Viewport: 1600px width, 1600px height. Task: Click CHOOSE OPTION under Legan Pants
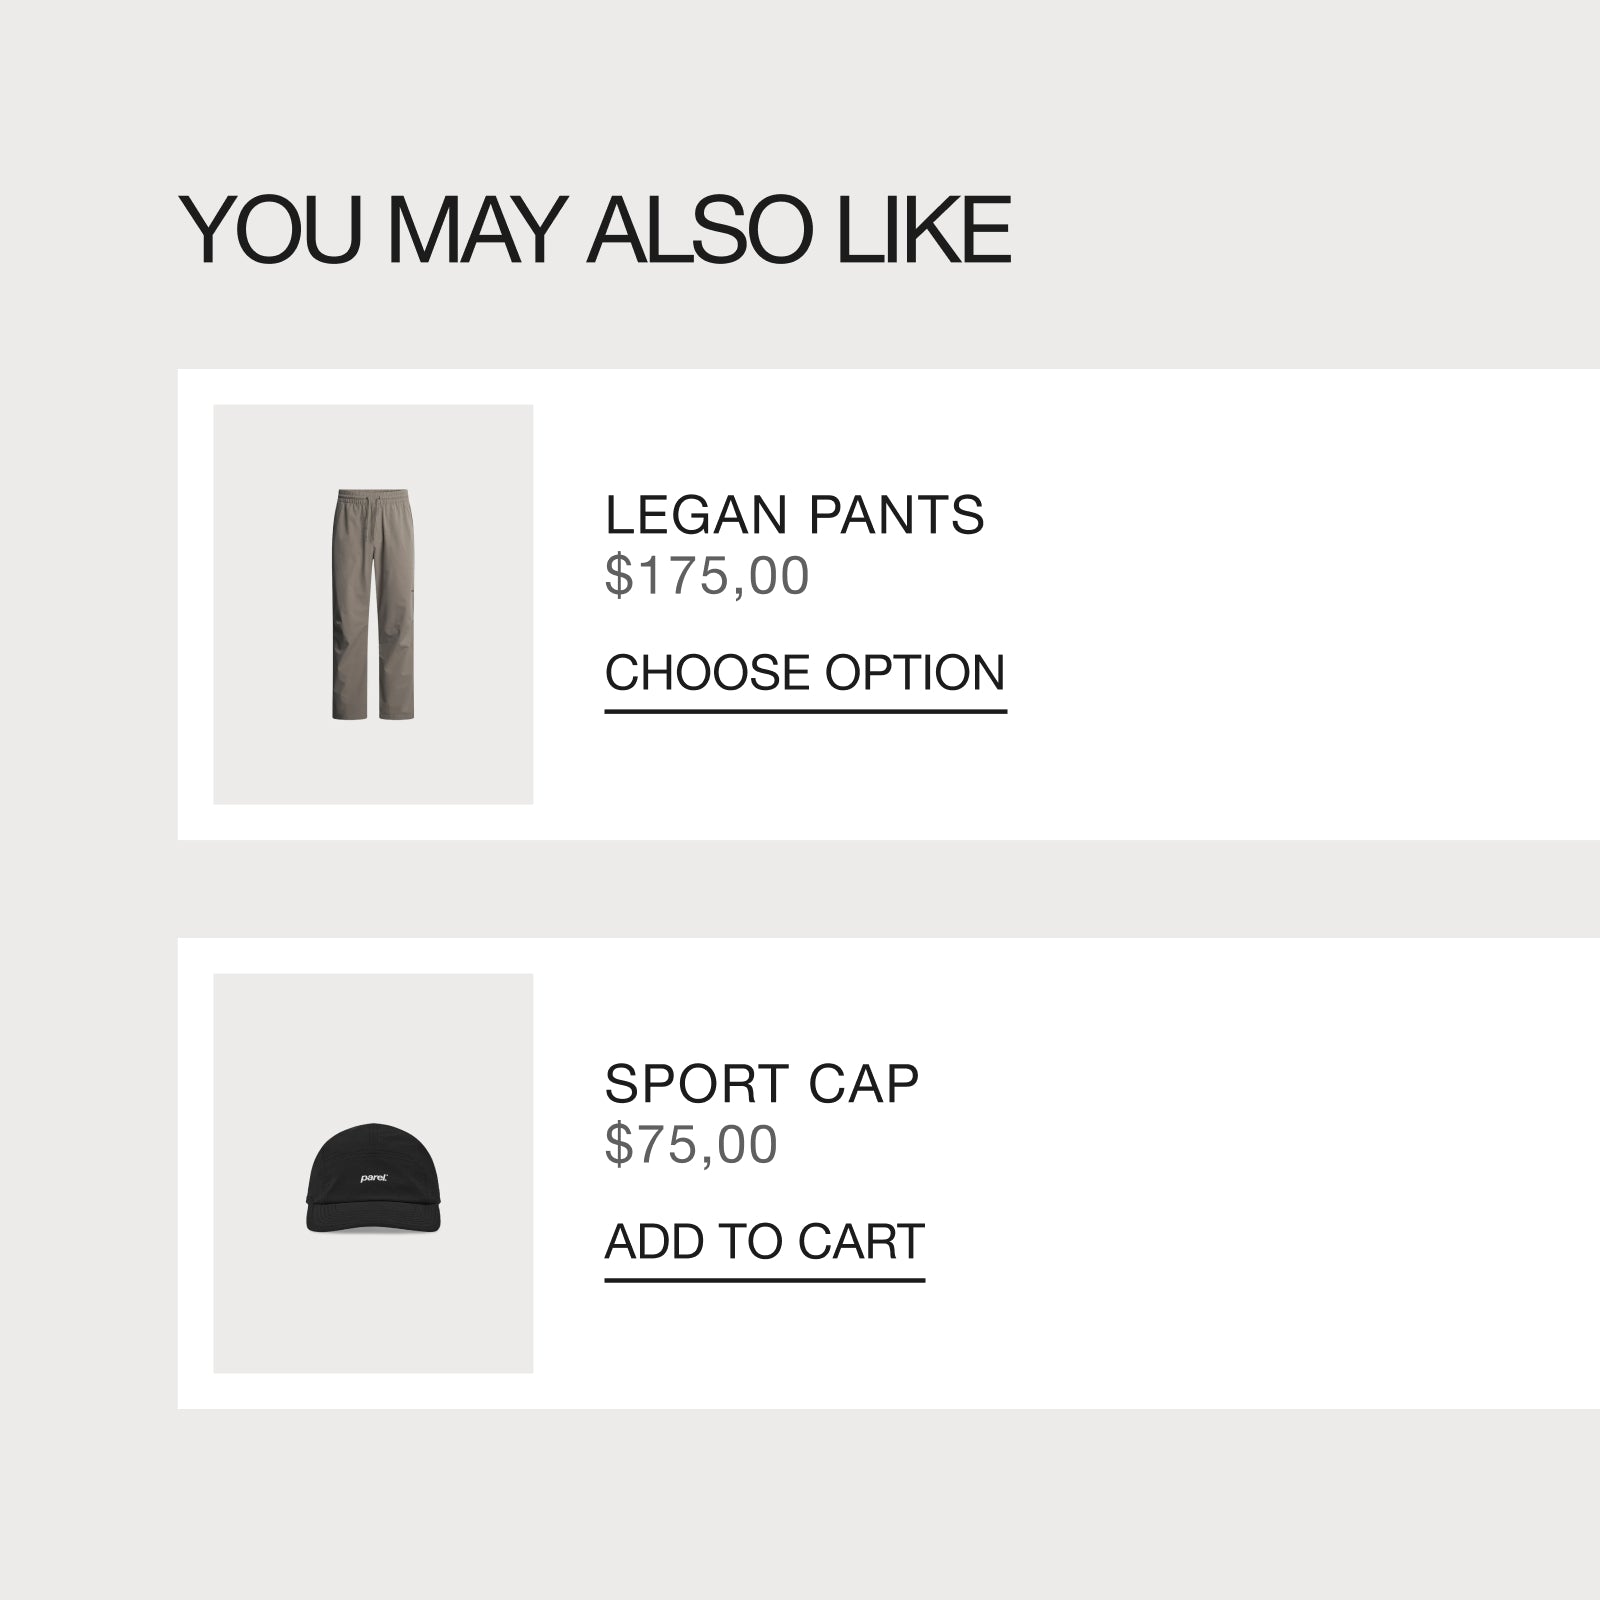tap(805, 680)
